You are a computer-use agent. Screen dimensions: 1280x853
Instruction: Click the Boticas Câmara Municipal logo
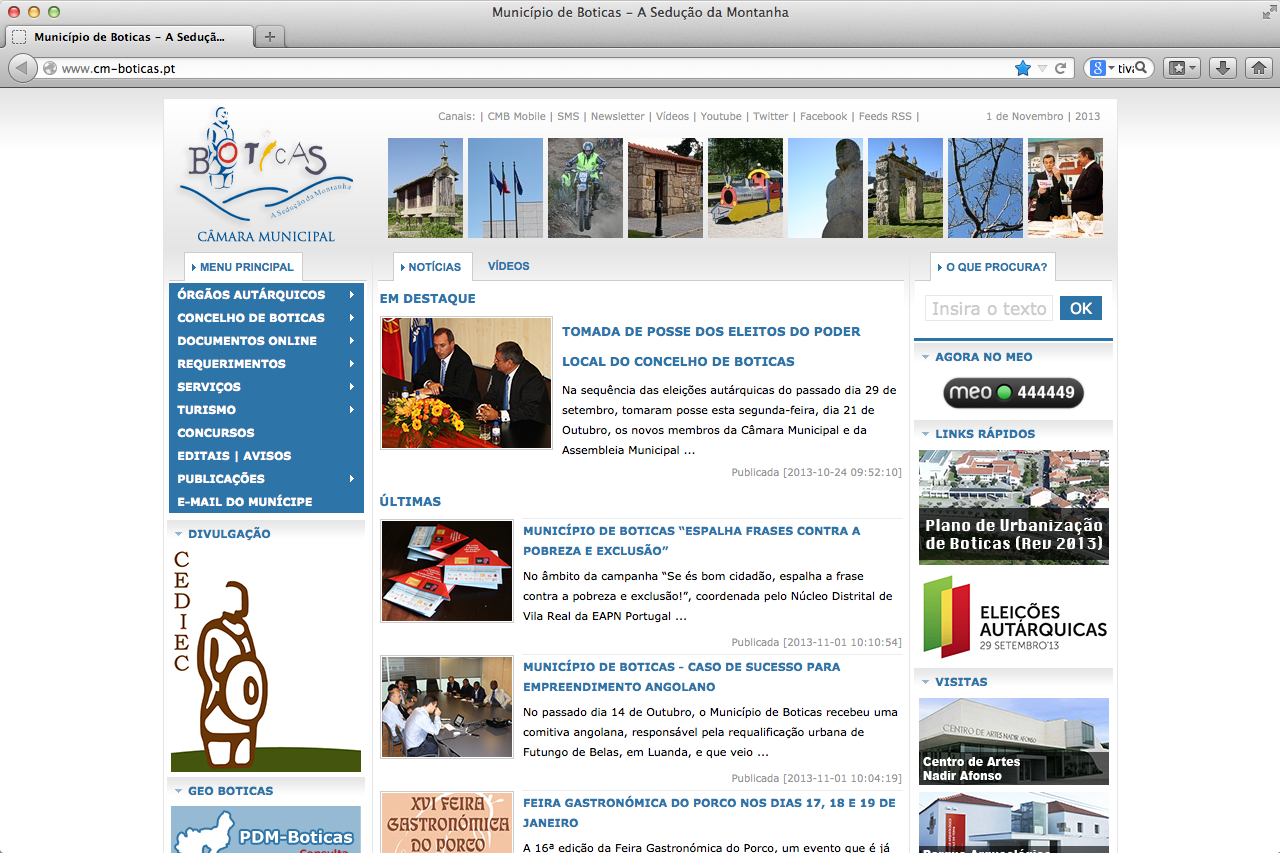click(x=267, y=175)
